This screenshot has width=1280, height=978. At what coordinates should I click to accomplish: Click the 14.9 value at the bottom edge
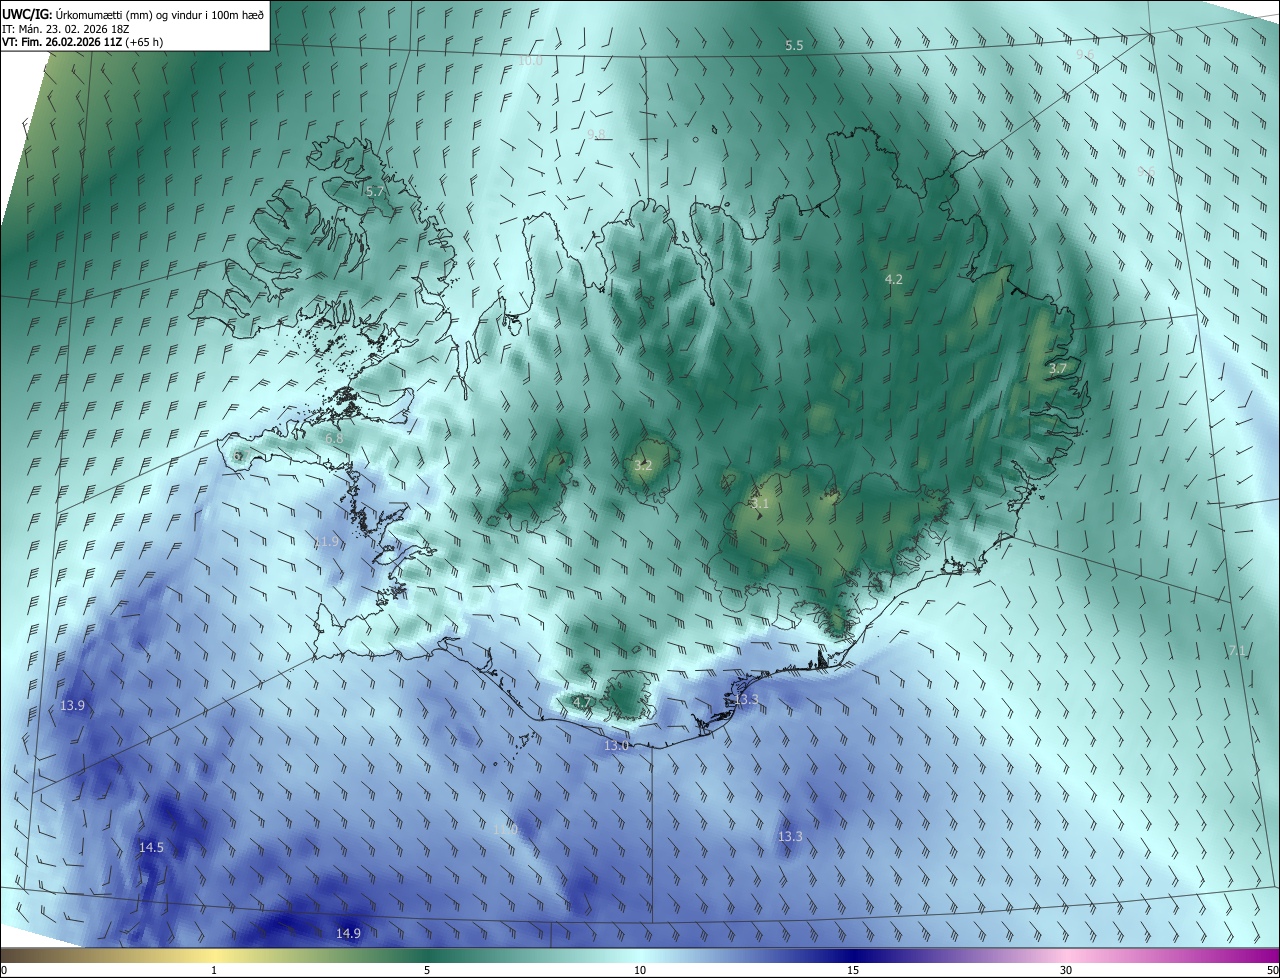348,934
